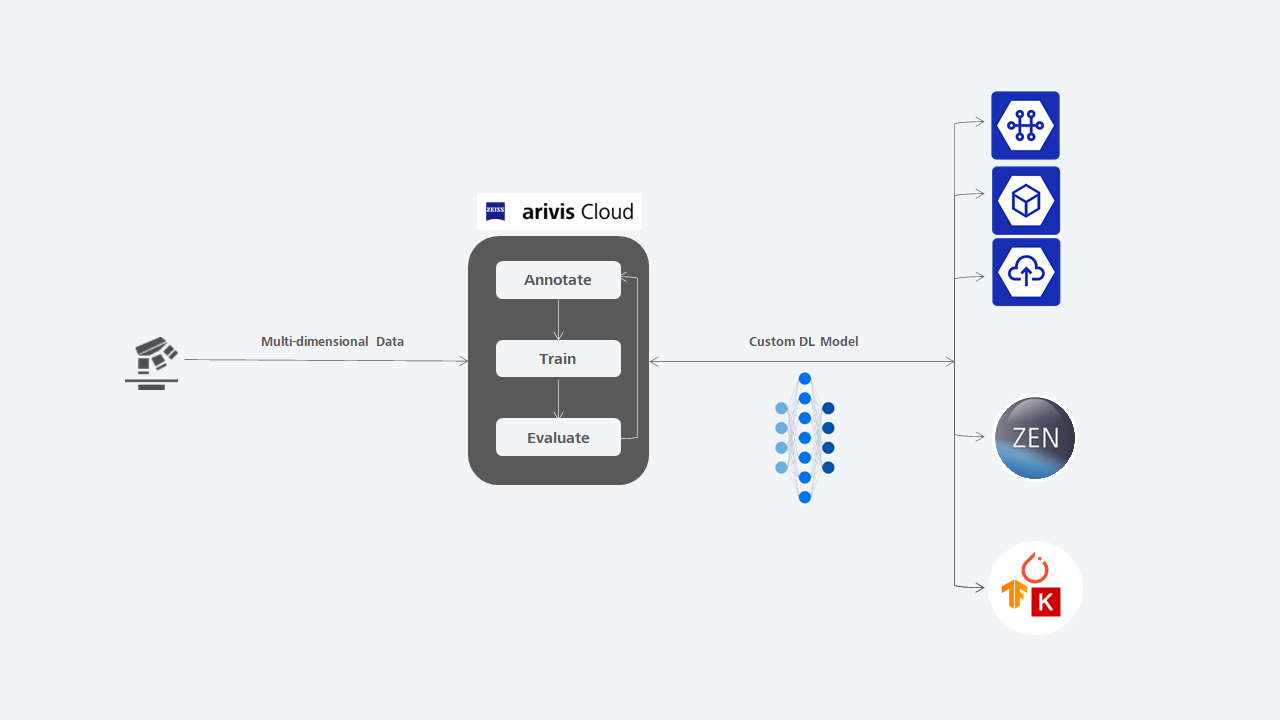Click the ZEISS logo badge
The height and width of the screenshot is (720, 1280).
coord(495,211)
